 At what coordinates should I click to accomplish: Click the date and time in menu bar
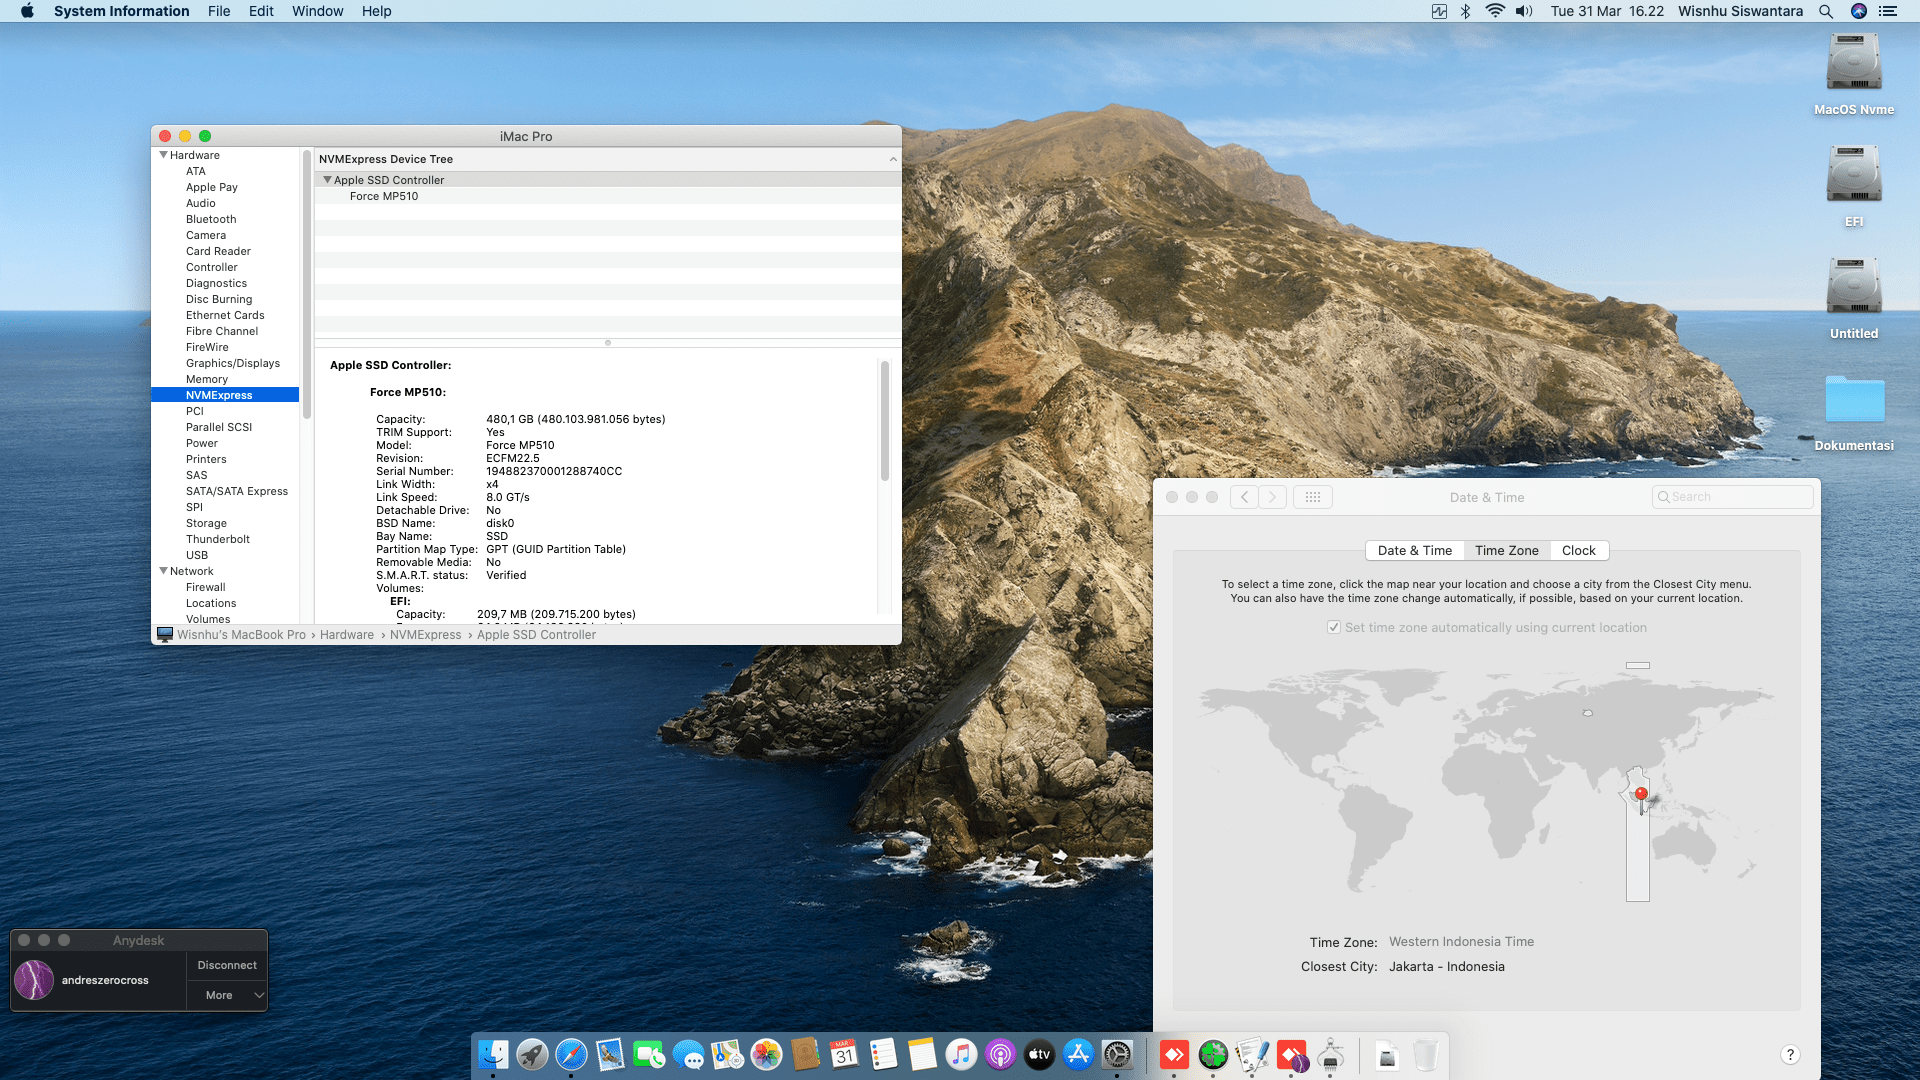(1607, 11)
